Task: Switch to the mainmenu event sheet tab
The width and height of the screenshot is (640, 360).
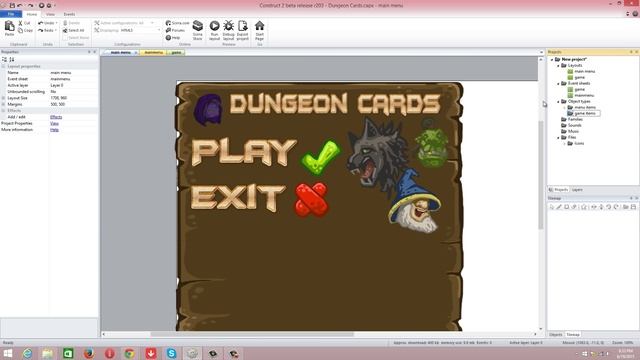Action: point(153,53)
